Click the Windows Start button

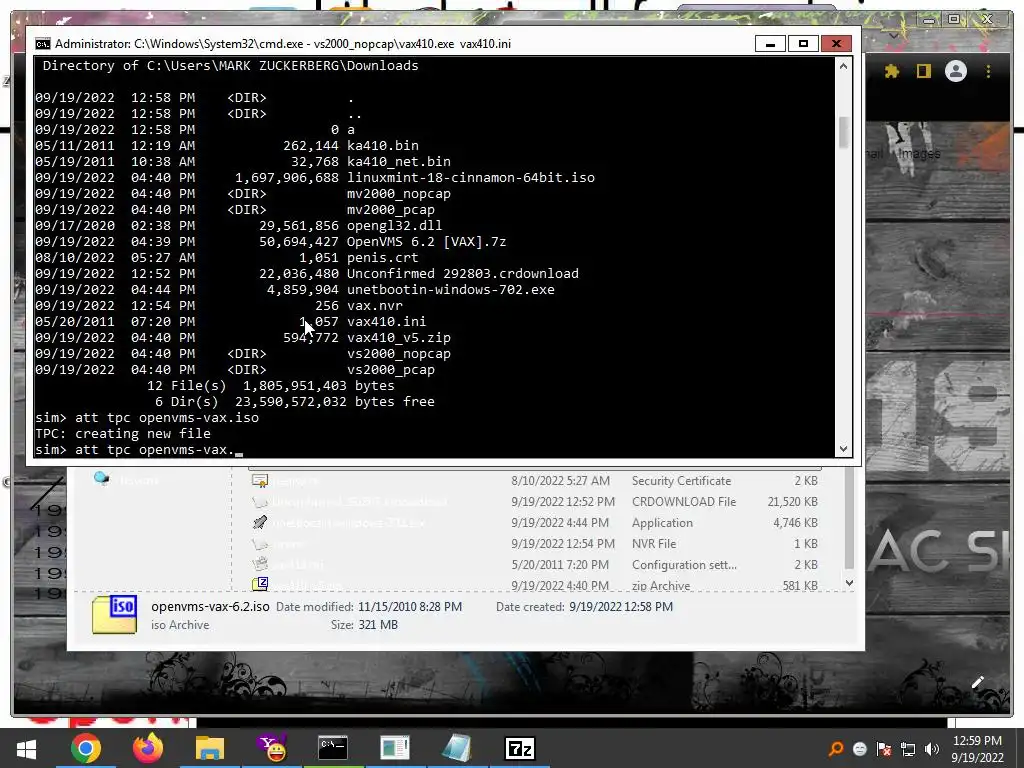26,748
